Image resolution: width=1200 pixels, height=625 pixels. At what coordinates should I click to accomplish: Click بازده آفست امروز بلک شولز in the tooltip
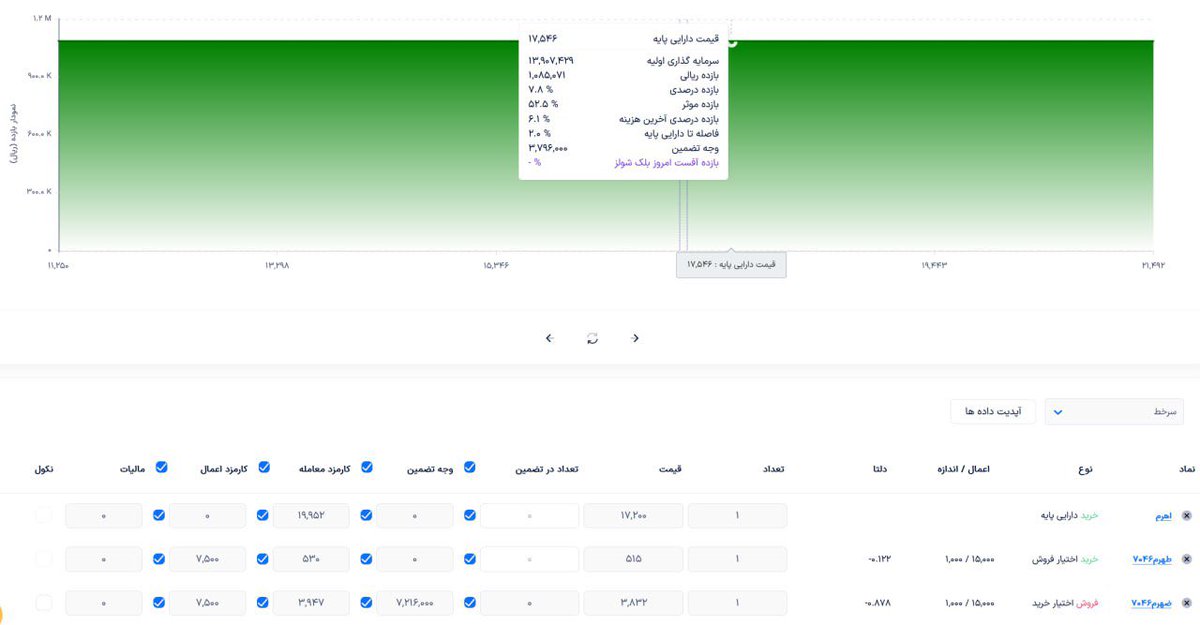click(x=667, y=161)
